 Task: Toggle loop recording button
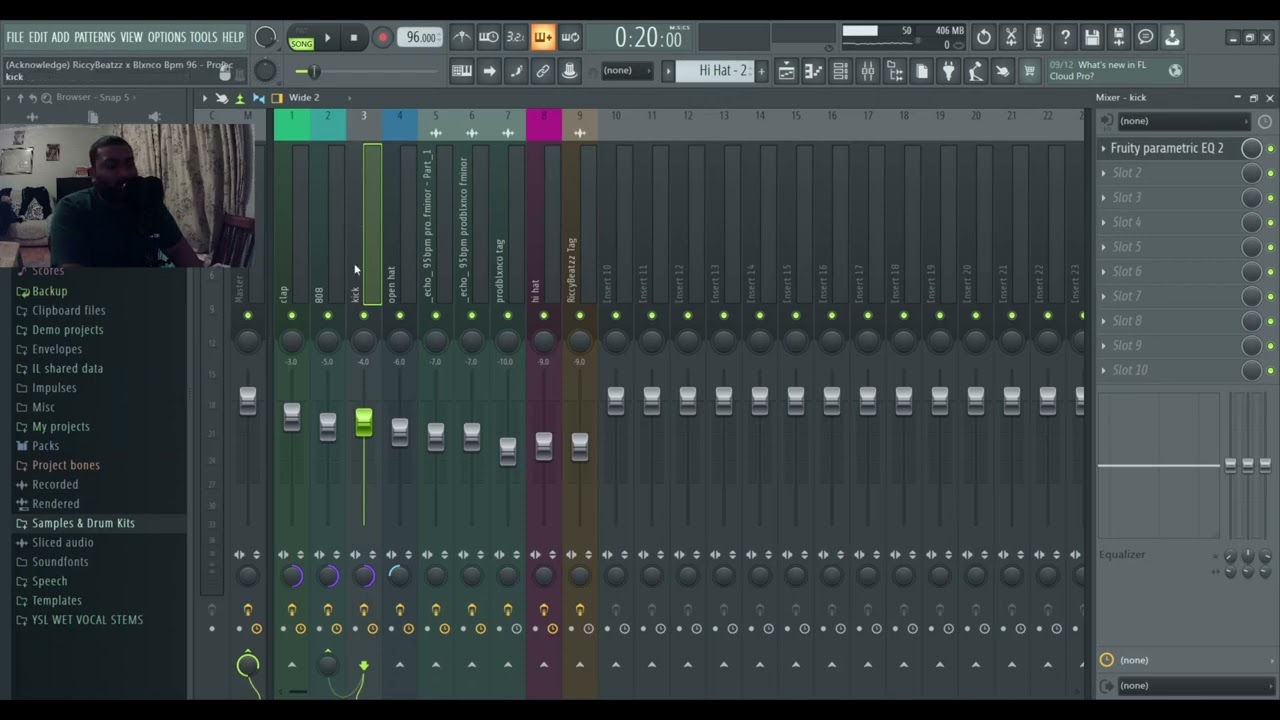[570, 37]
